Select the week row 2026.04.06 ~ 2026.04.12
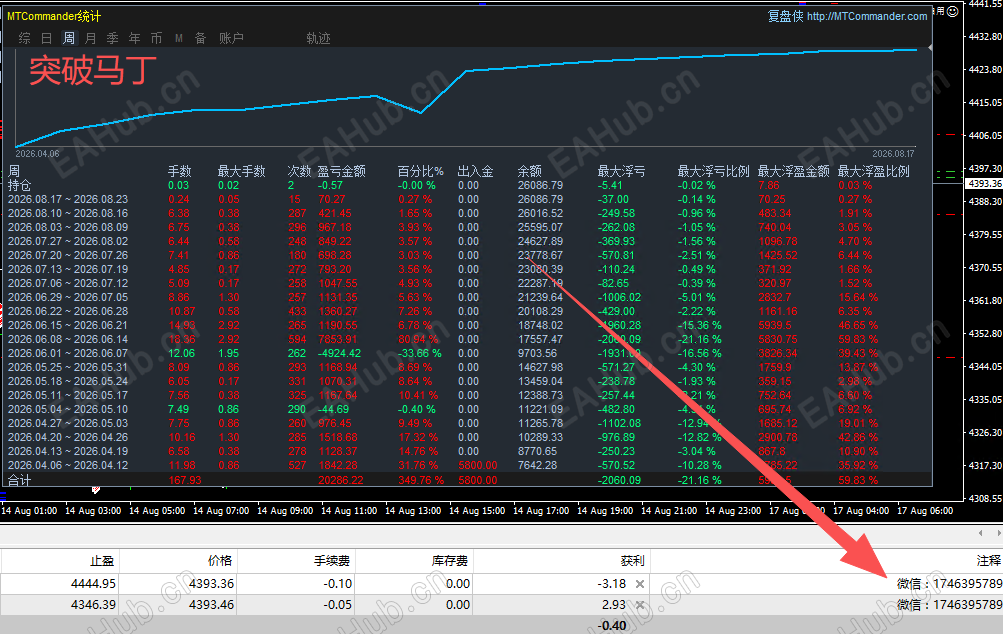This screenshot has height=634, width=1003. click(68, 465)
